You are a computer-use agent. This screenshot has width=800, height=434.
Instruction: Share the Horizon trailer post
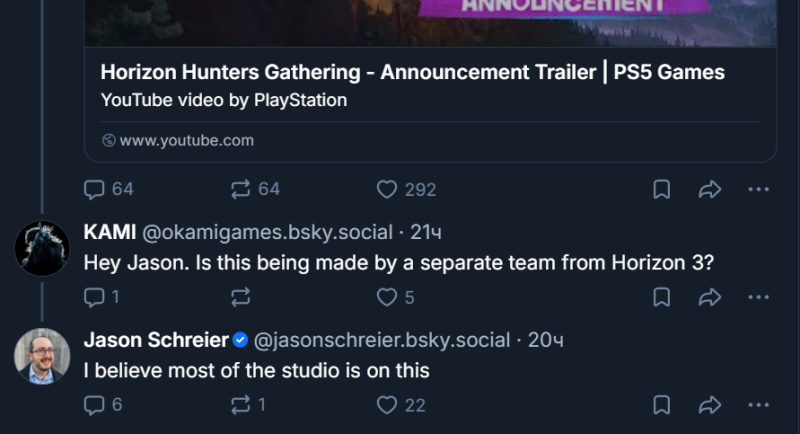tap(710, 189)
